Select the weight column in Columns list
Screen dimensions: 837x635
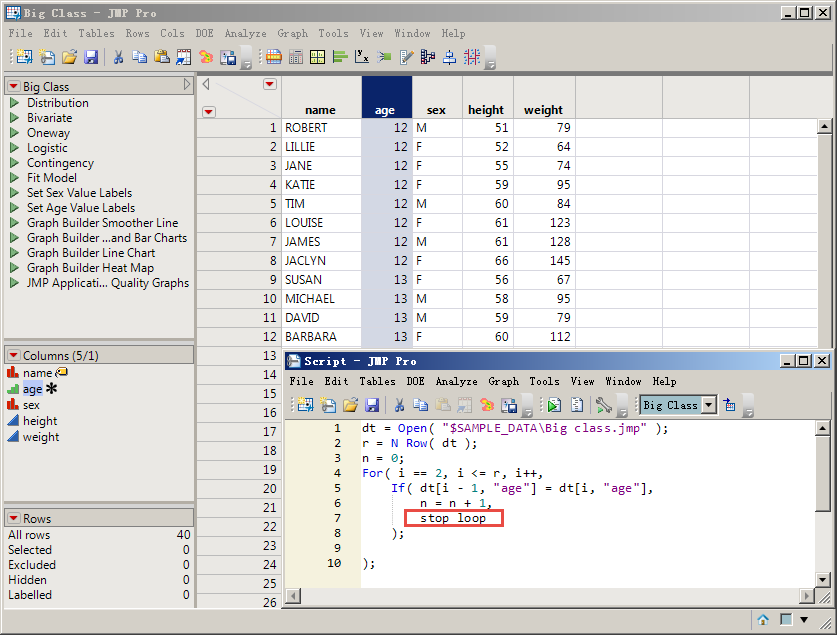pos(41,437)
